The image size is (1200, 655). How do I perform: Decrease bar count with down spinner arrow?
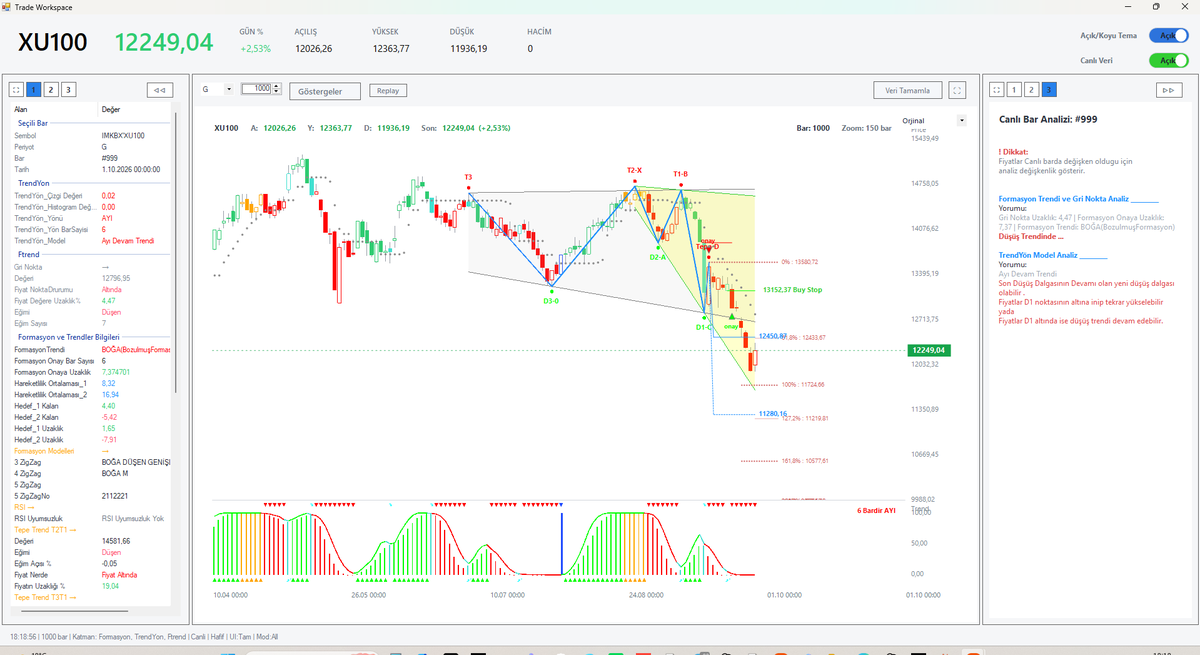pyautogui.click(x=275, y=92)
